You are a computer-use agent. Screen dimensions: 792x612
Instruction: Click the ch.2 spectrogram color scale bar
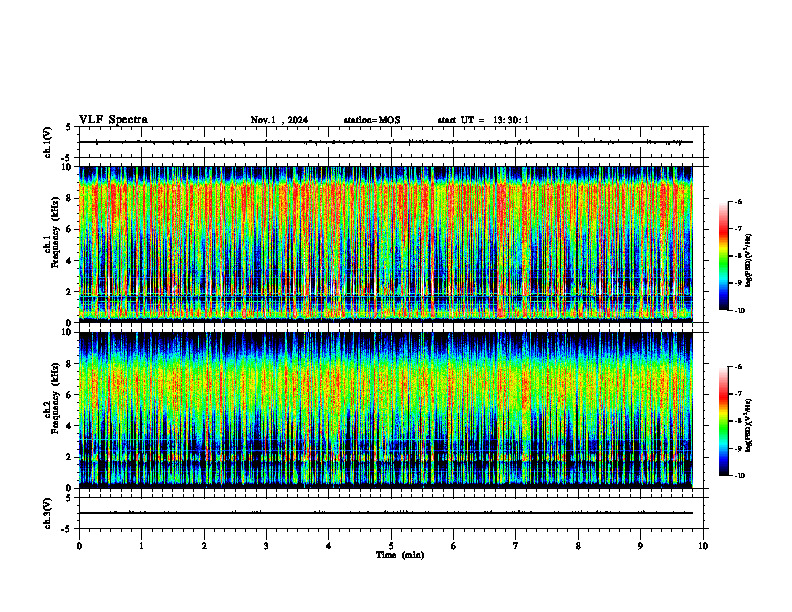tap(723, 421)
